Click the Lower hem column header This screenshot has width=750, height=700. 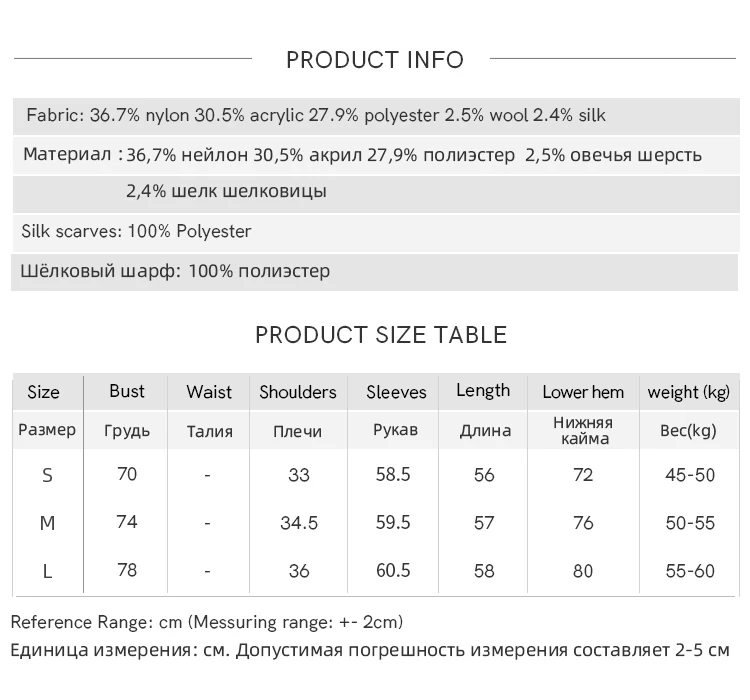click(583, 392)
